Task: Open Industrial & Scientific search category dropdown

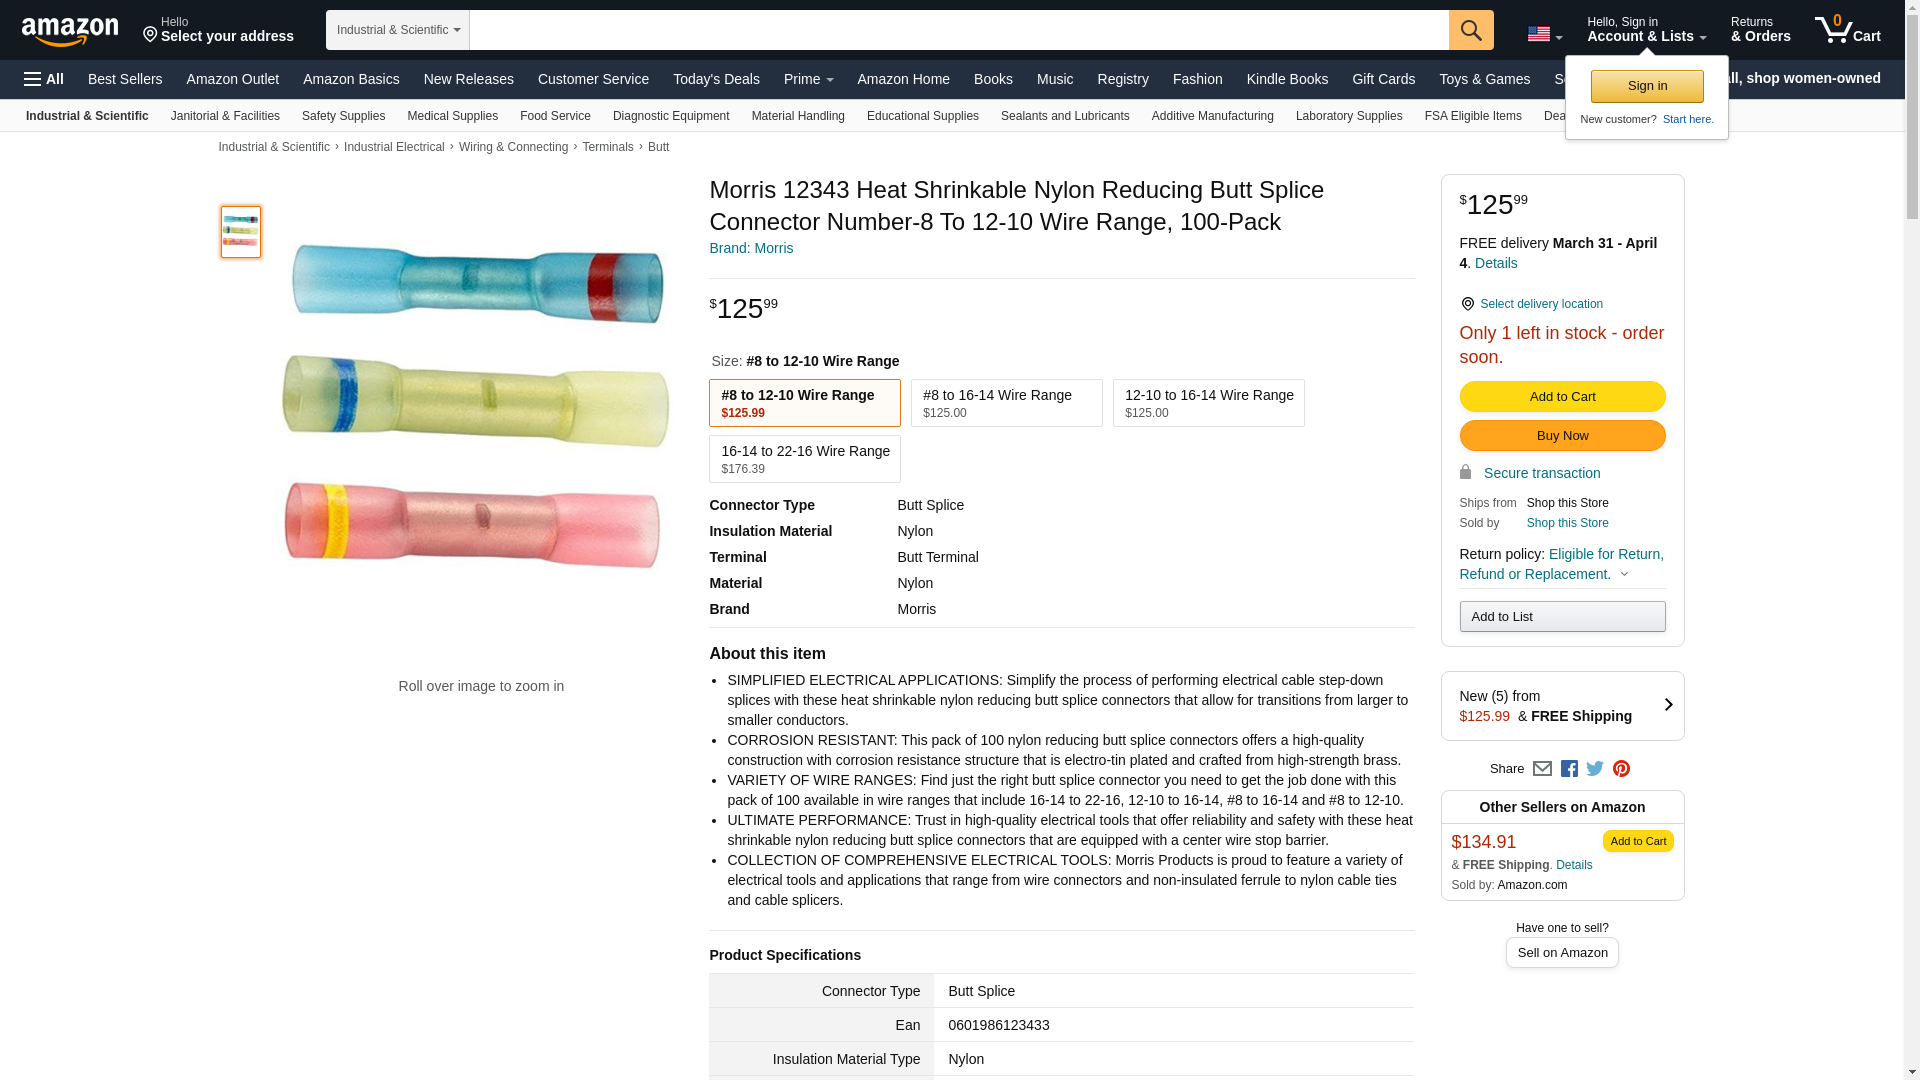Action: coord(397,30)
